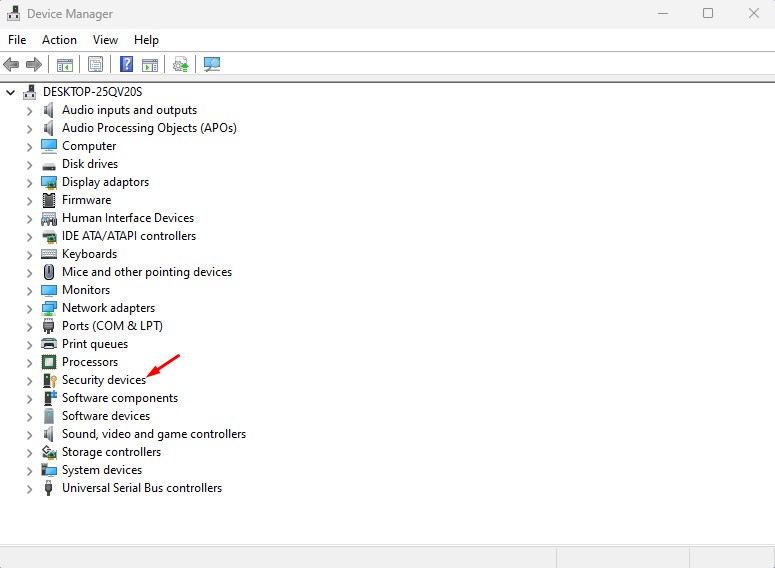Select the Print queues label

tap(95, 344)
